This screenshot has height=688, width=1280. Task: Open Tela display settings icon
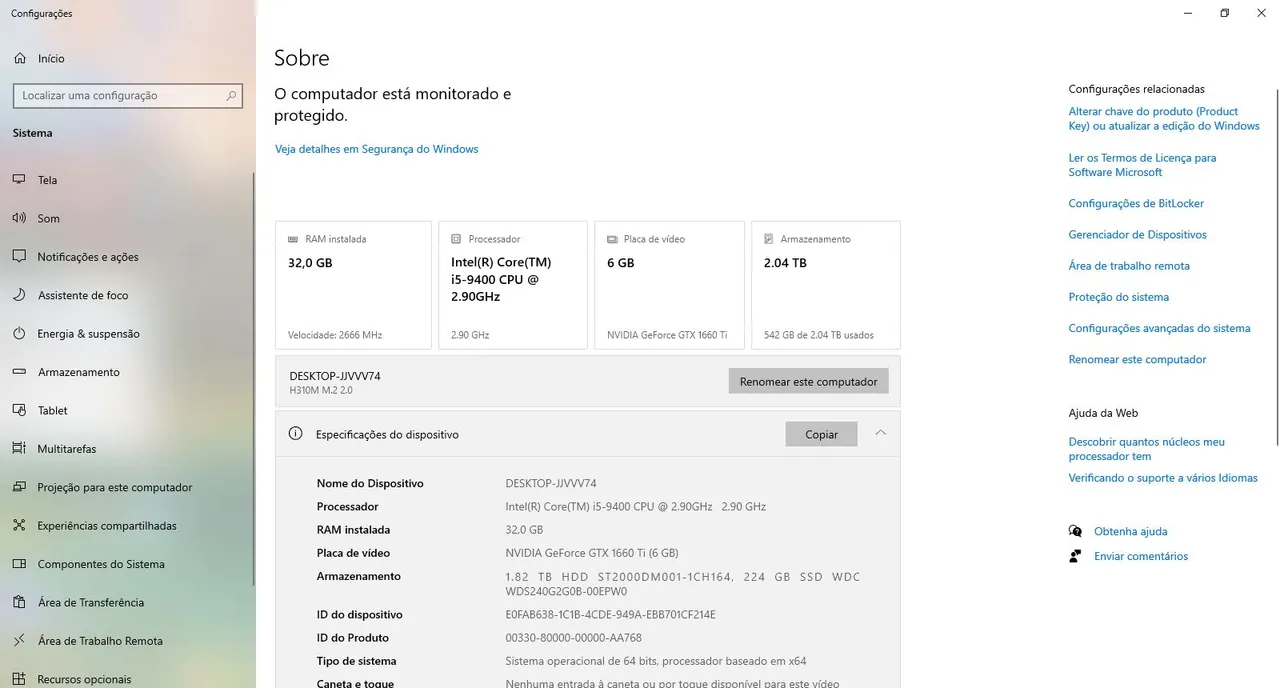coord(19,180)
